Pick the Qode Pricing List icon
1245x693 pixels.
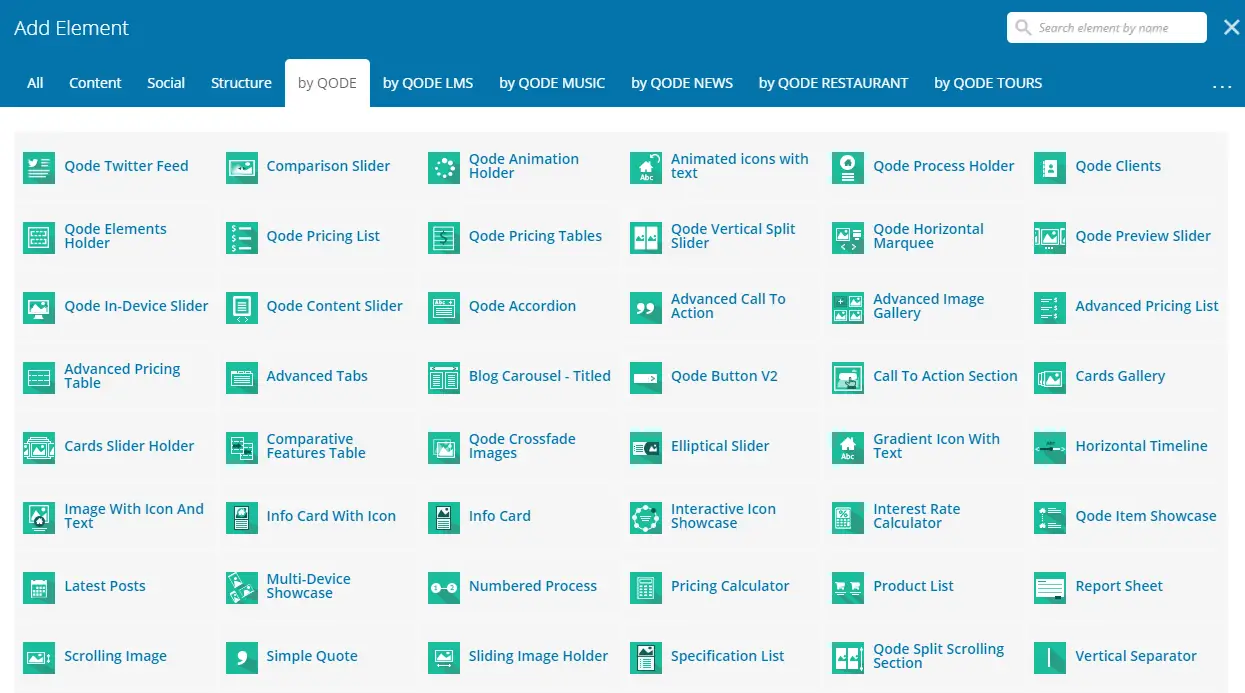point(241,237)
